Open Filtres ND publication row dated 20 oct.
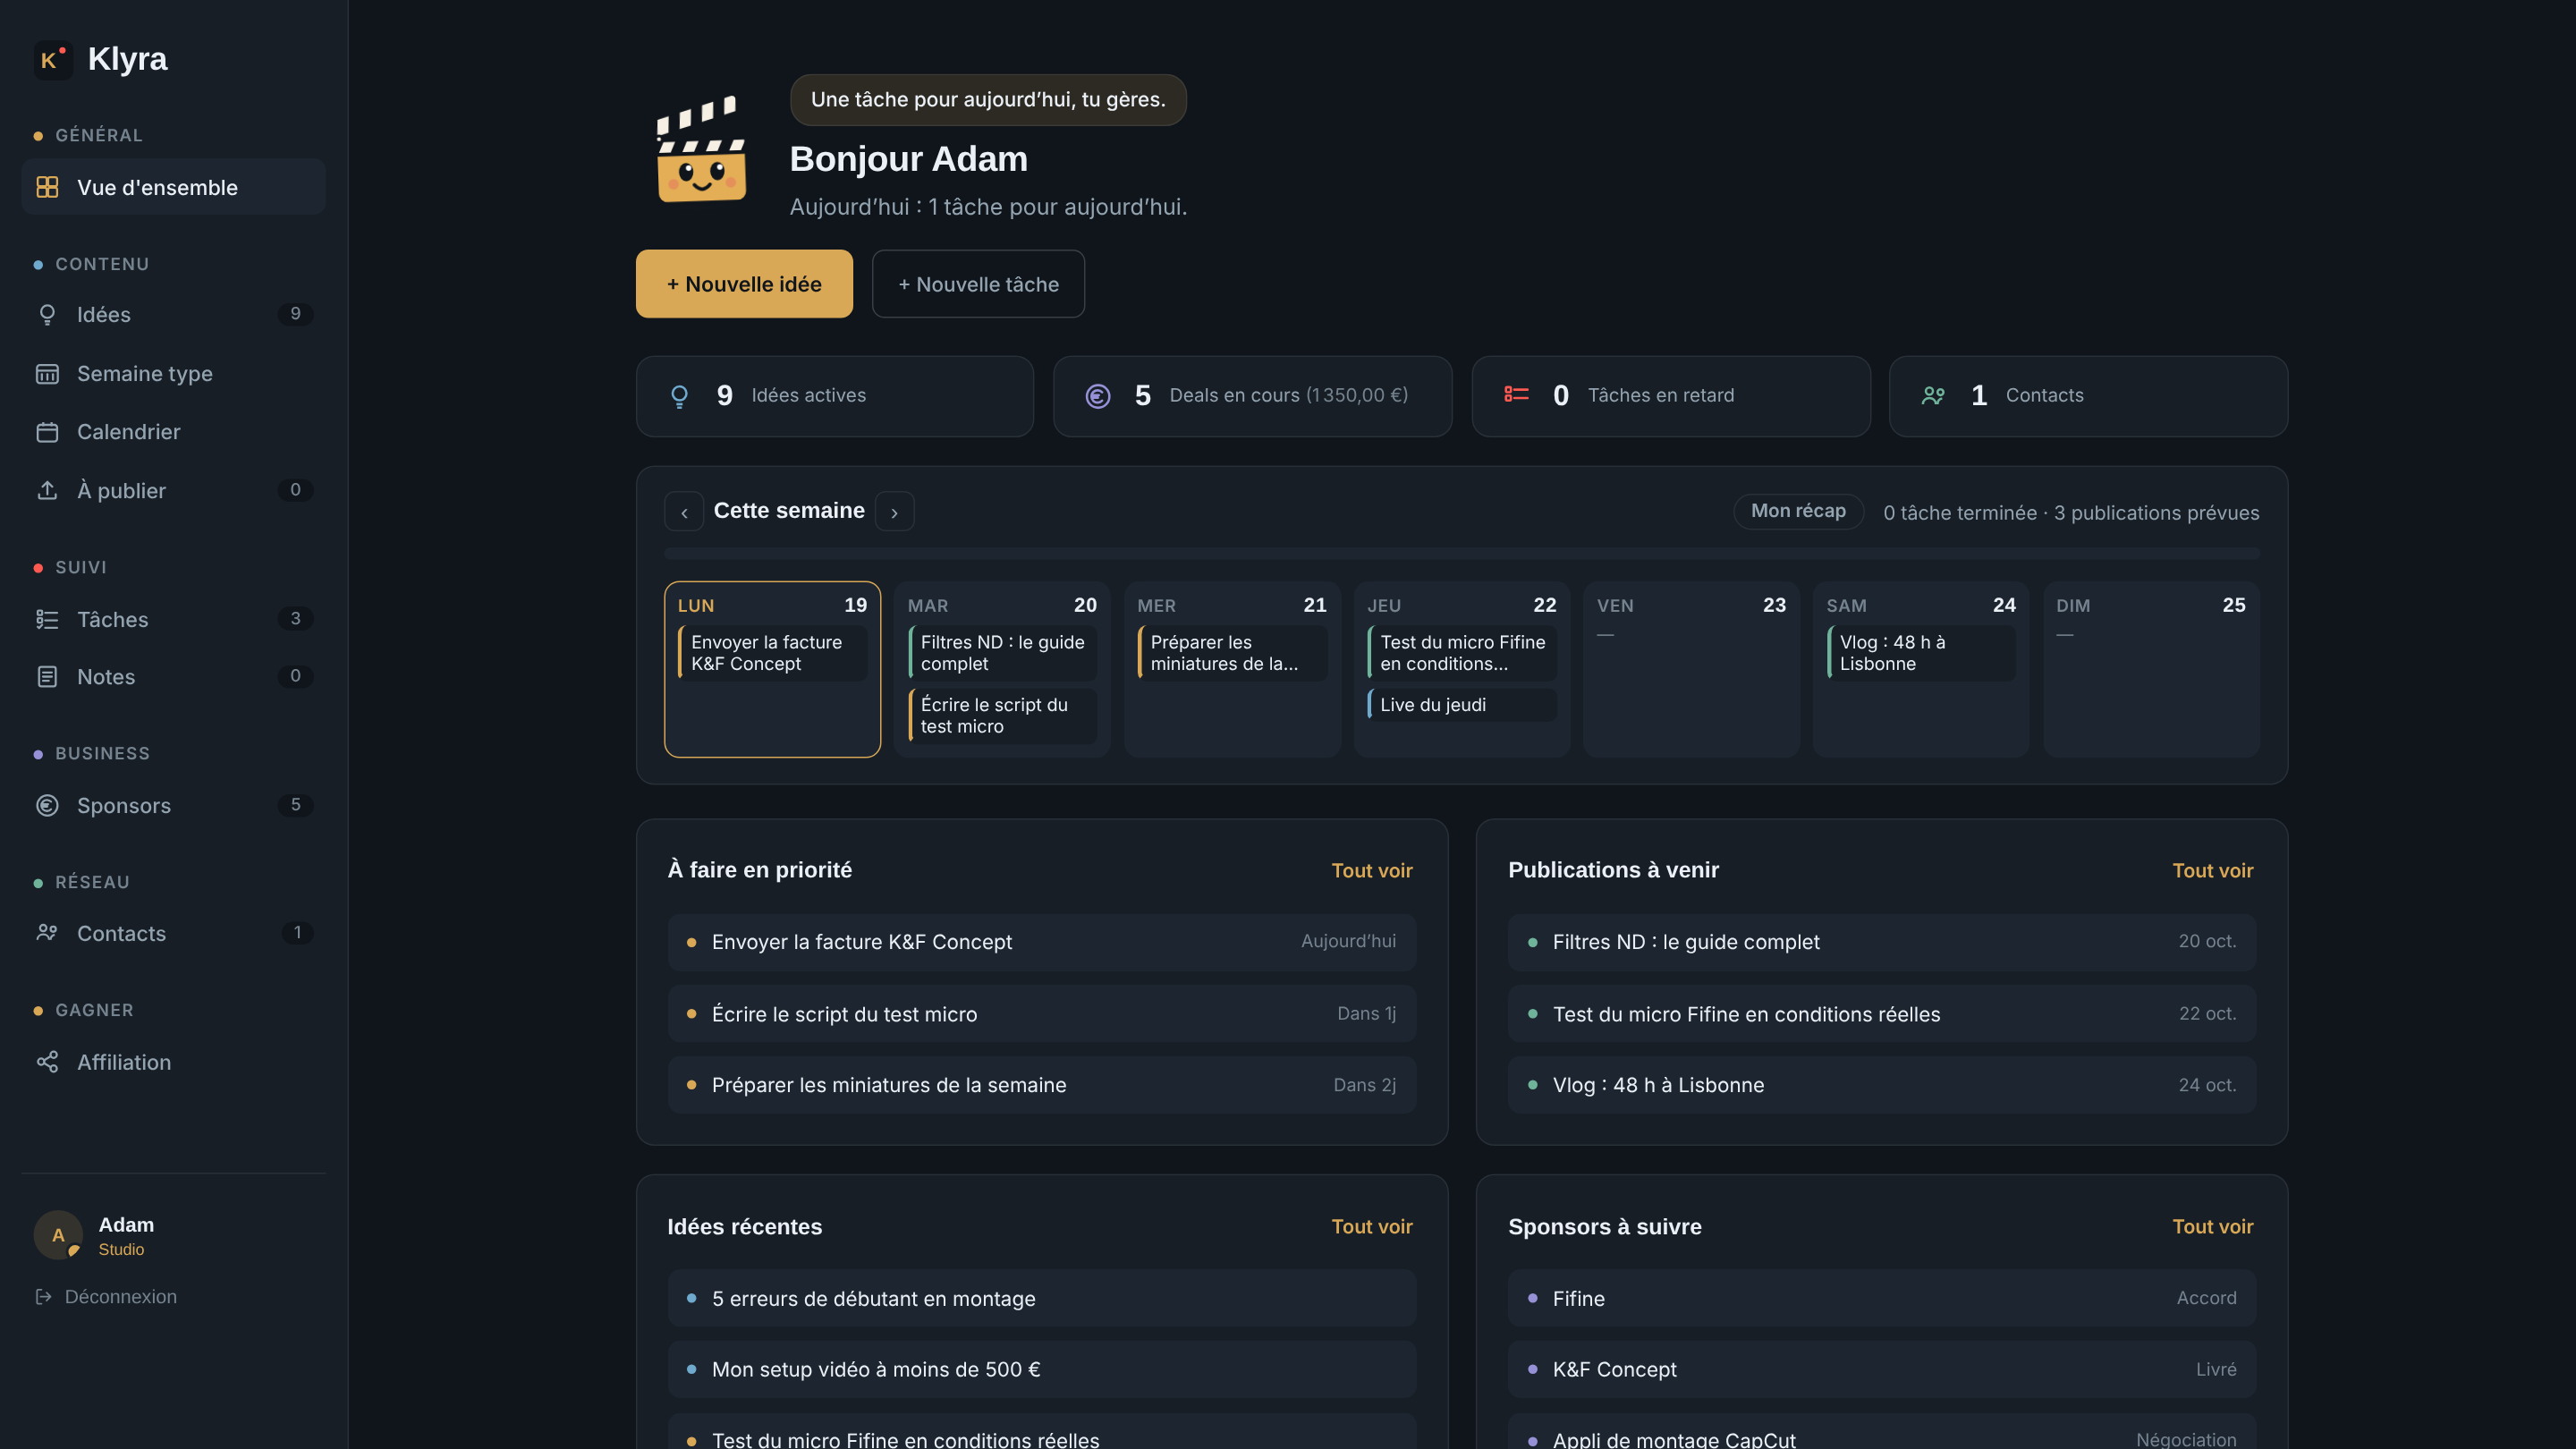The width and height of the screenshot is (2576, 1449). click(x=1882, y=942)
